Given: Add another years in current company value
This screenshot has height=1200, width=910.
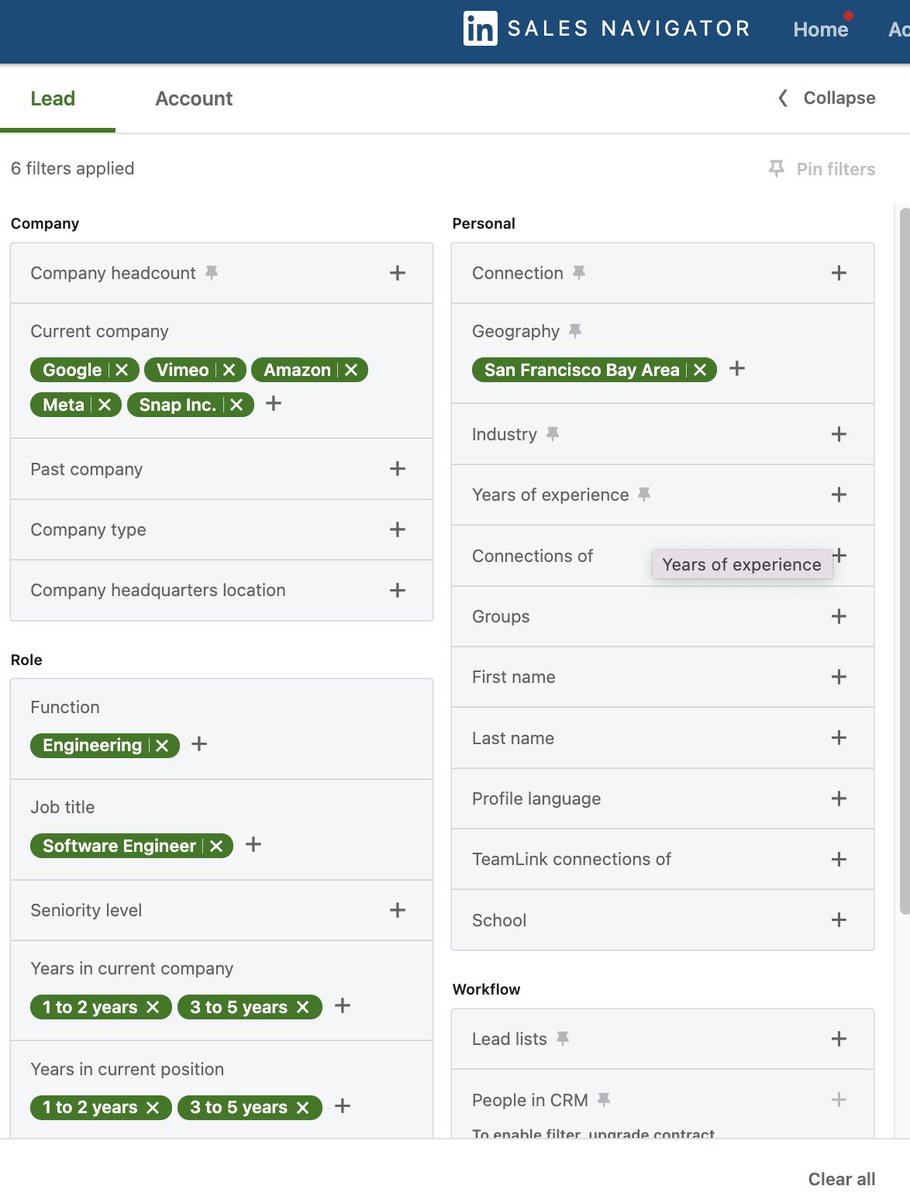Looking at the screenshot, I should pyautogui.click(x=342, y=1006).
